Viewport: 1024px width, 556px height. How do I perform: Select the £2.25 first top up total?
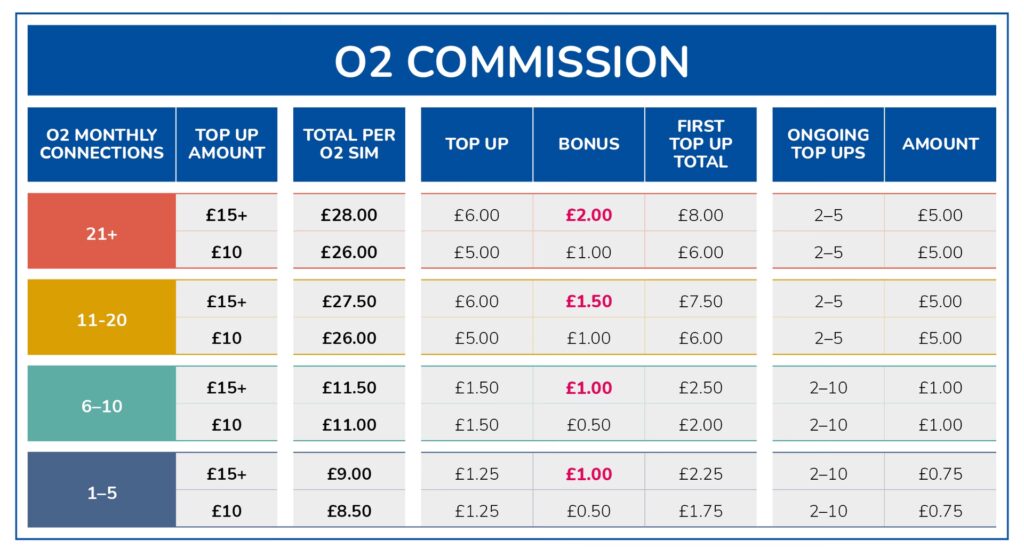pyautogui.click(x=700, y=473)
